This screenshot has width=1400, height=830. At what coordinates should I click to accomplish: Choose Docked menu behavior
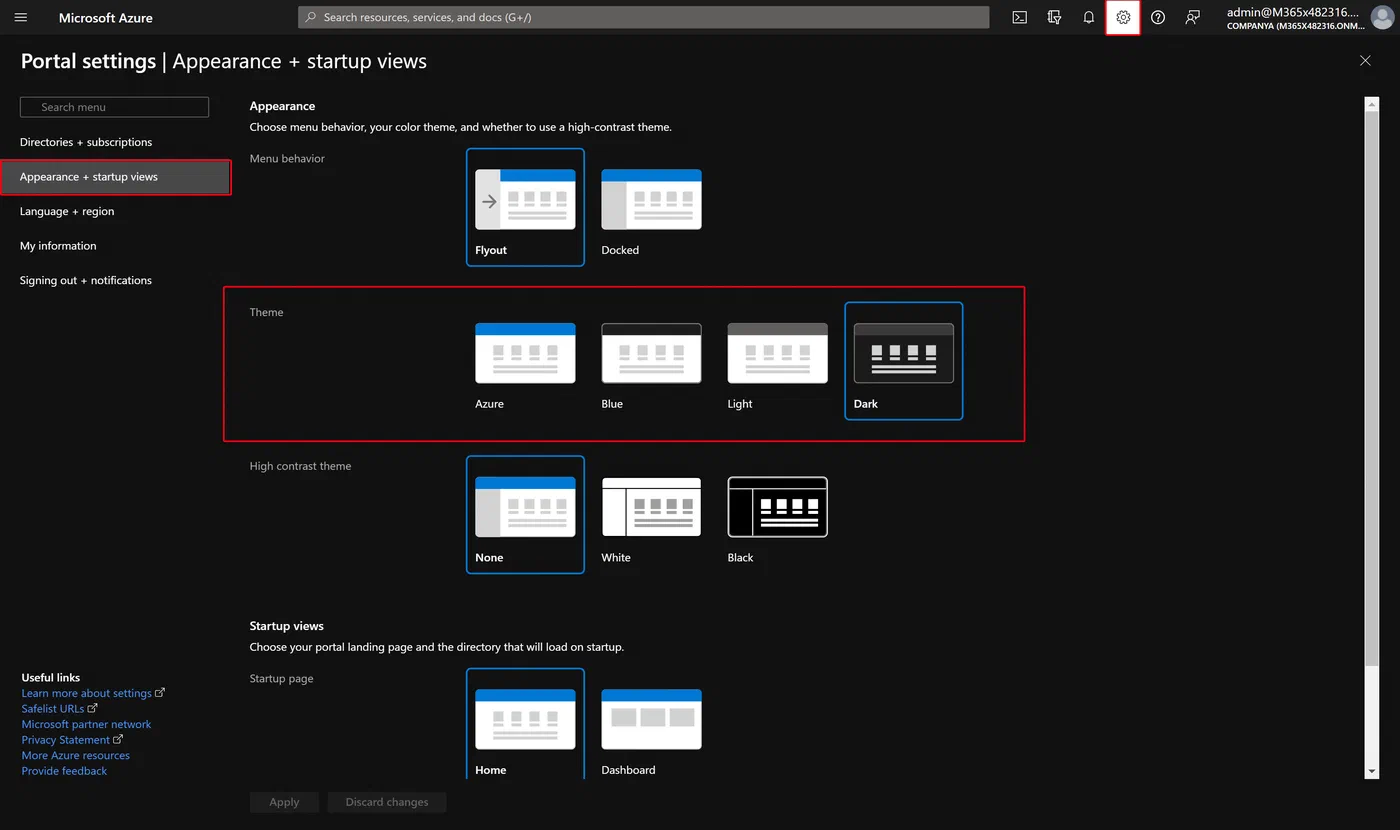point(651,207)
